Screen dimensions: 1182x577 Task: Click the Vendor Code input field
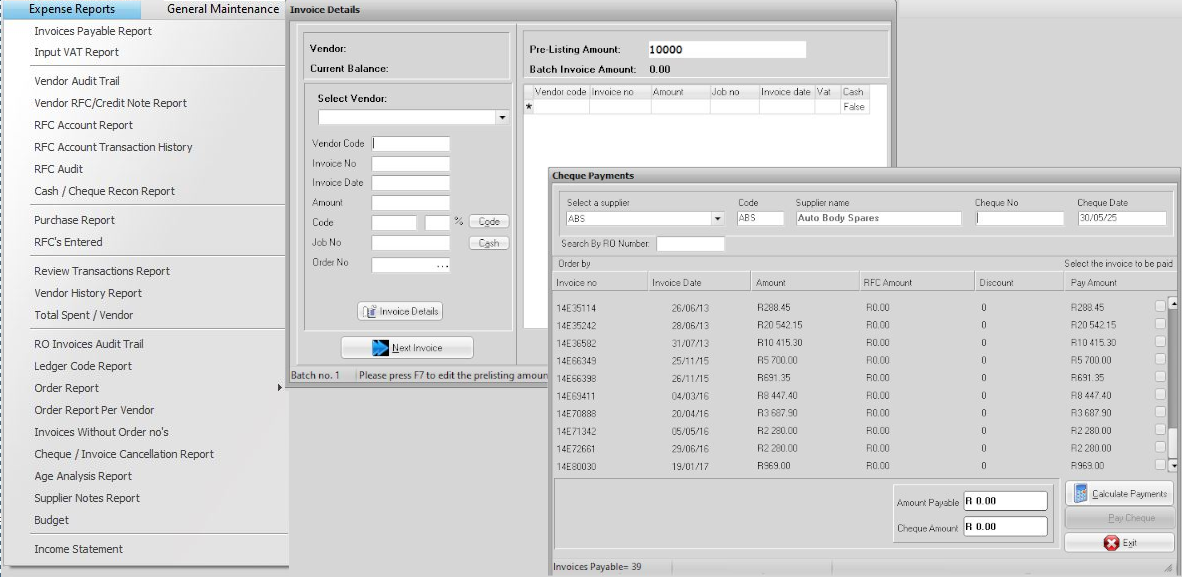pos(411,144)
